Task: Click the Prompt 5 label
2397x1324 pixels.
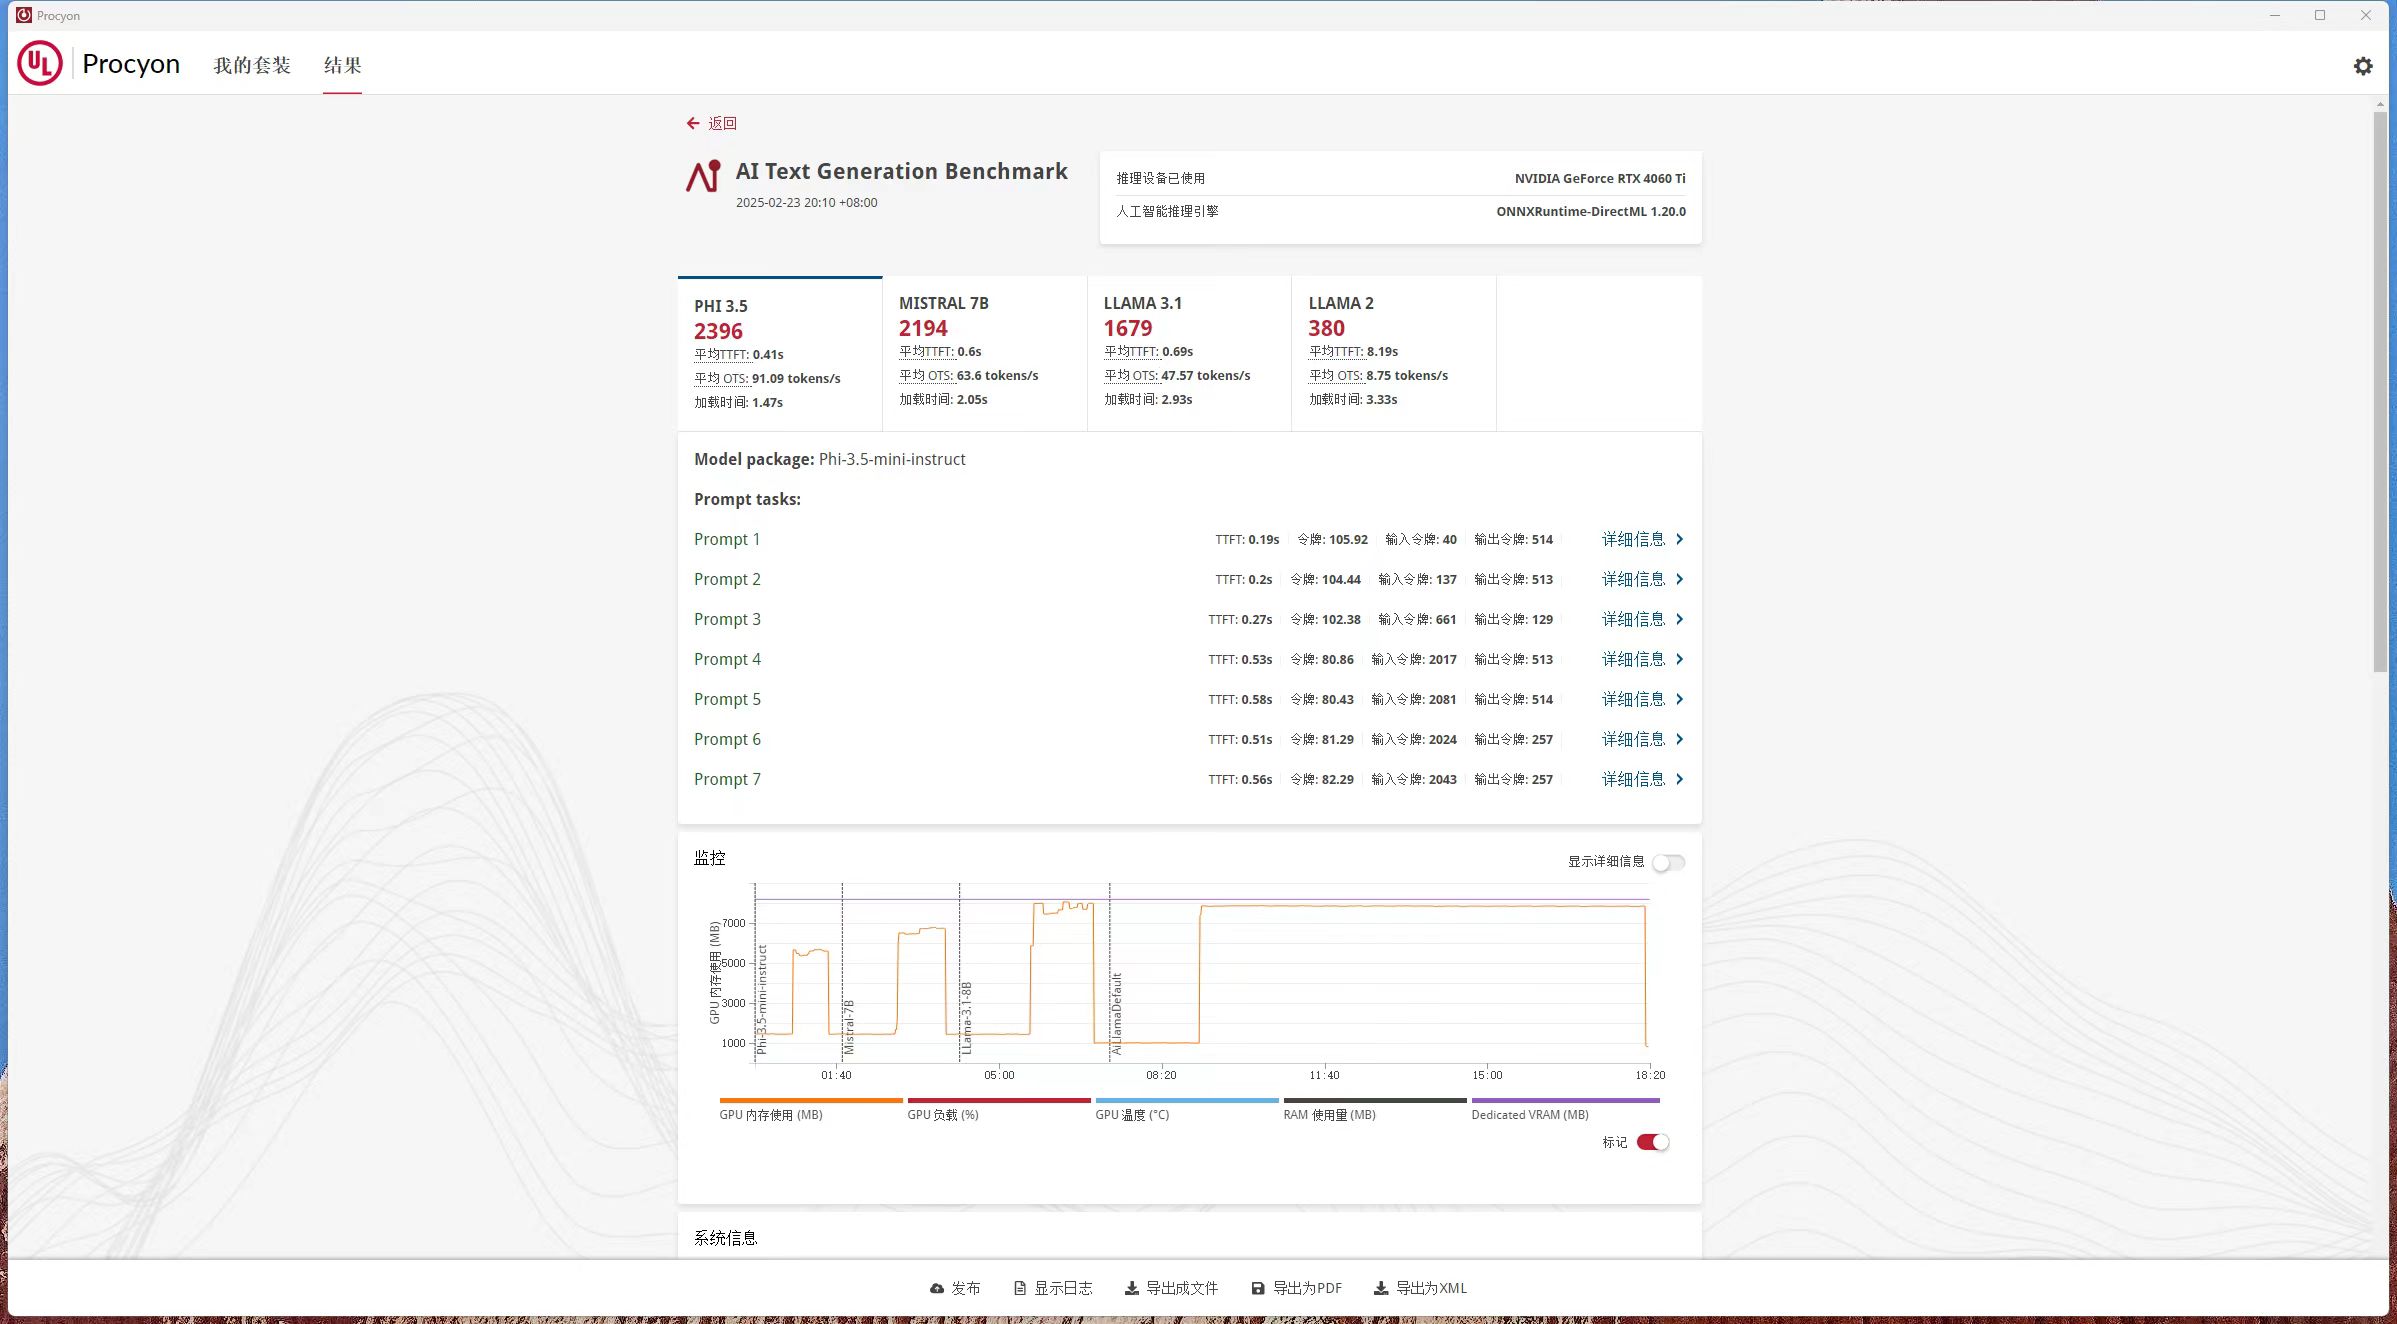Action: pyautogui.click(x=727, y=699)
